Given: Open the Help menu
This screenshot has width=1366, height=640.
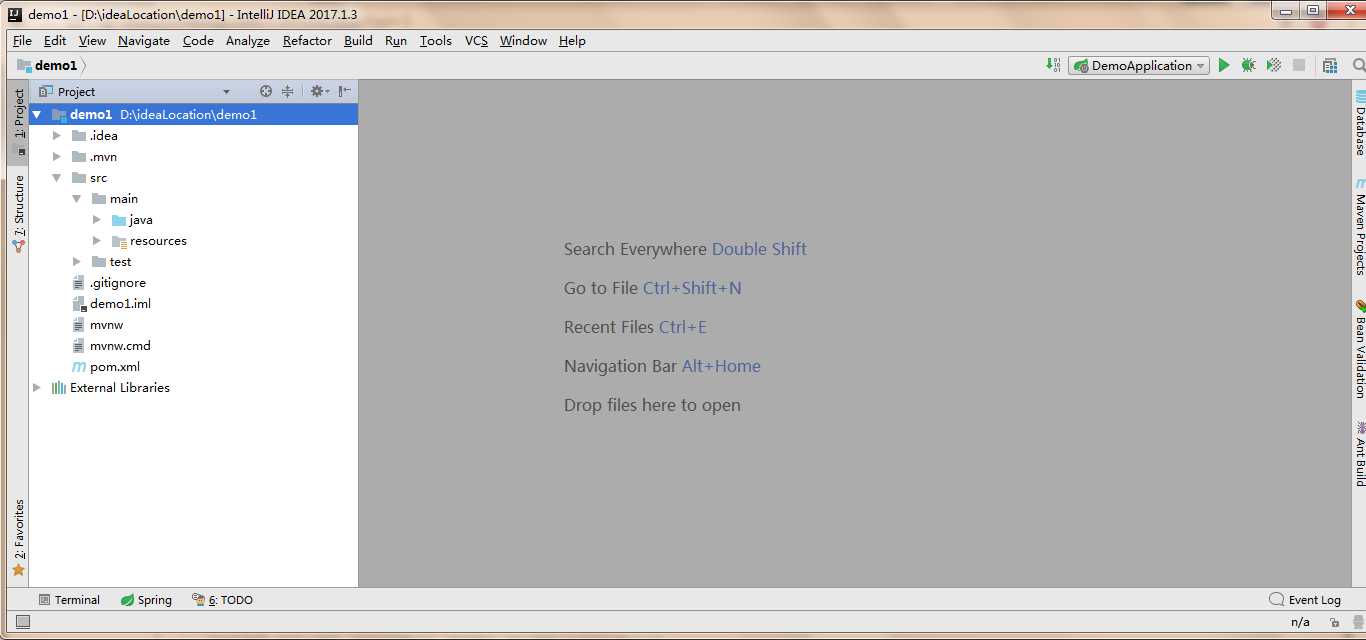Looking at the screenshot, I should tap(572, 41).
